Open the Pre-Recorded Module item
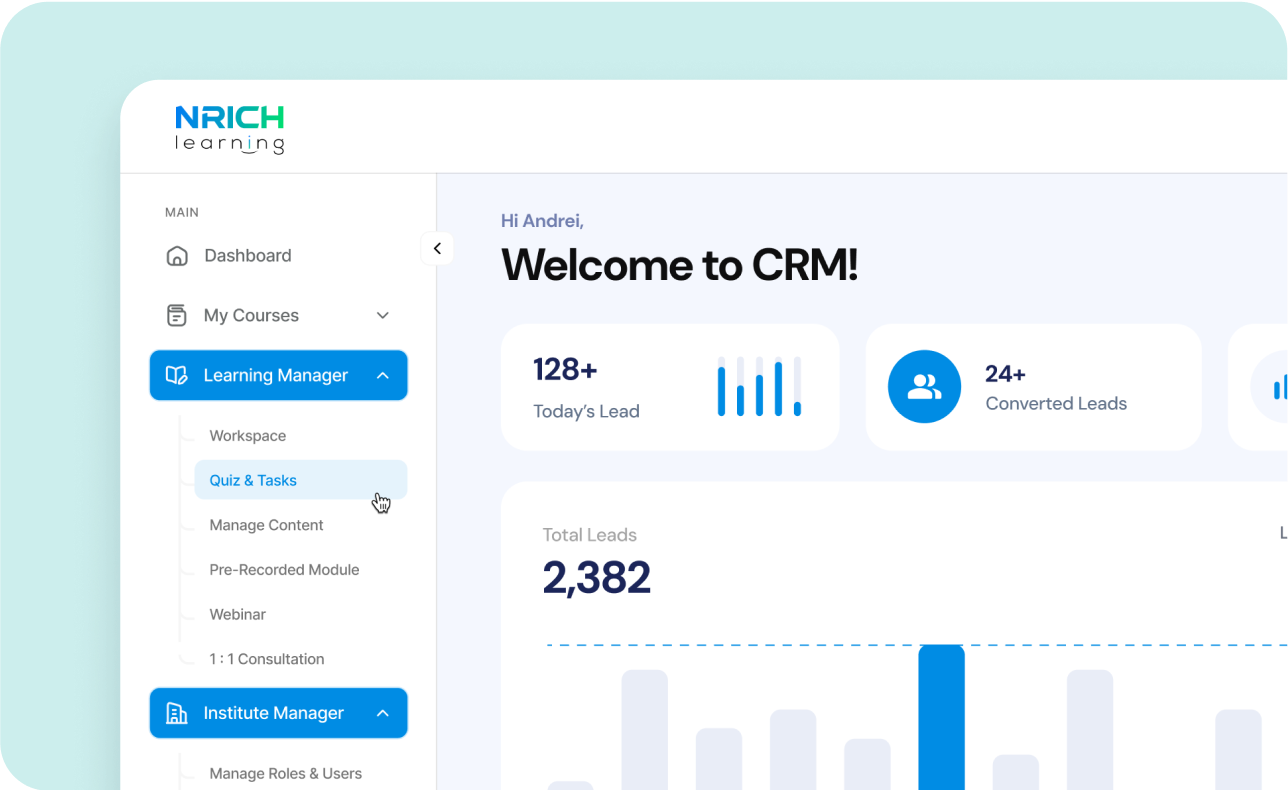Screen dimensions: 1288x790 click(284, 570)
